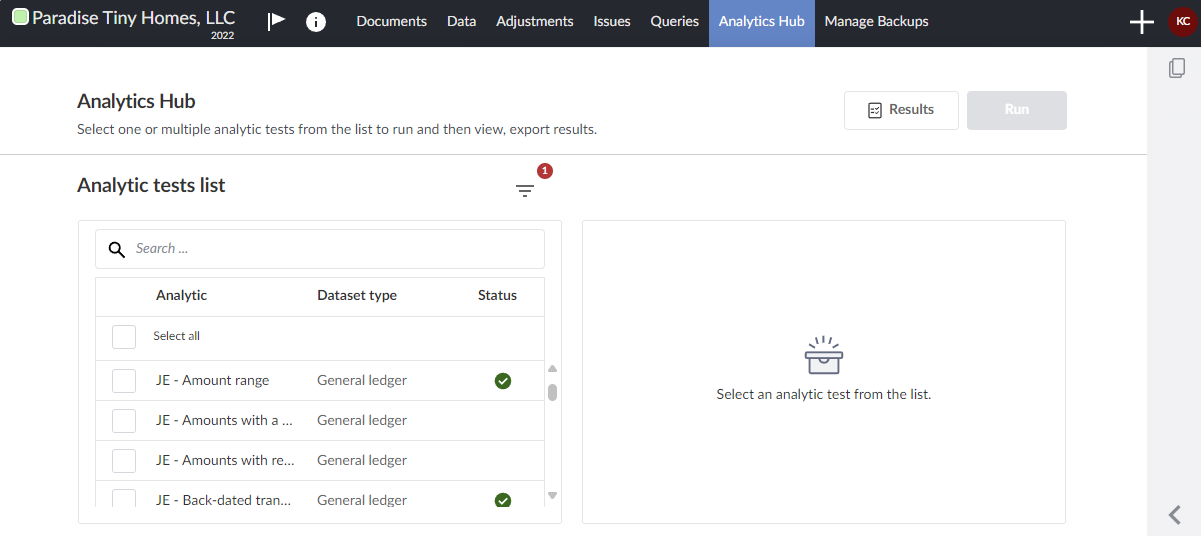Switch to Manage Backups tab

[876, 22]
